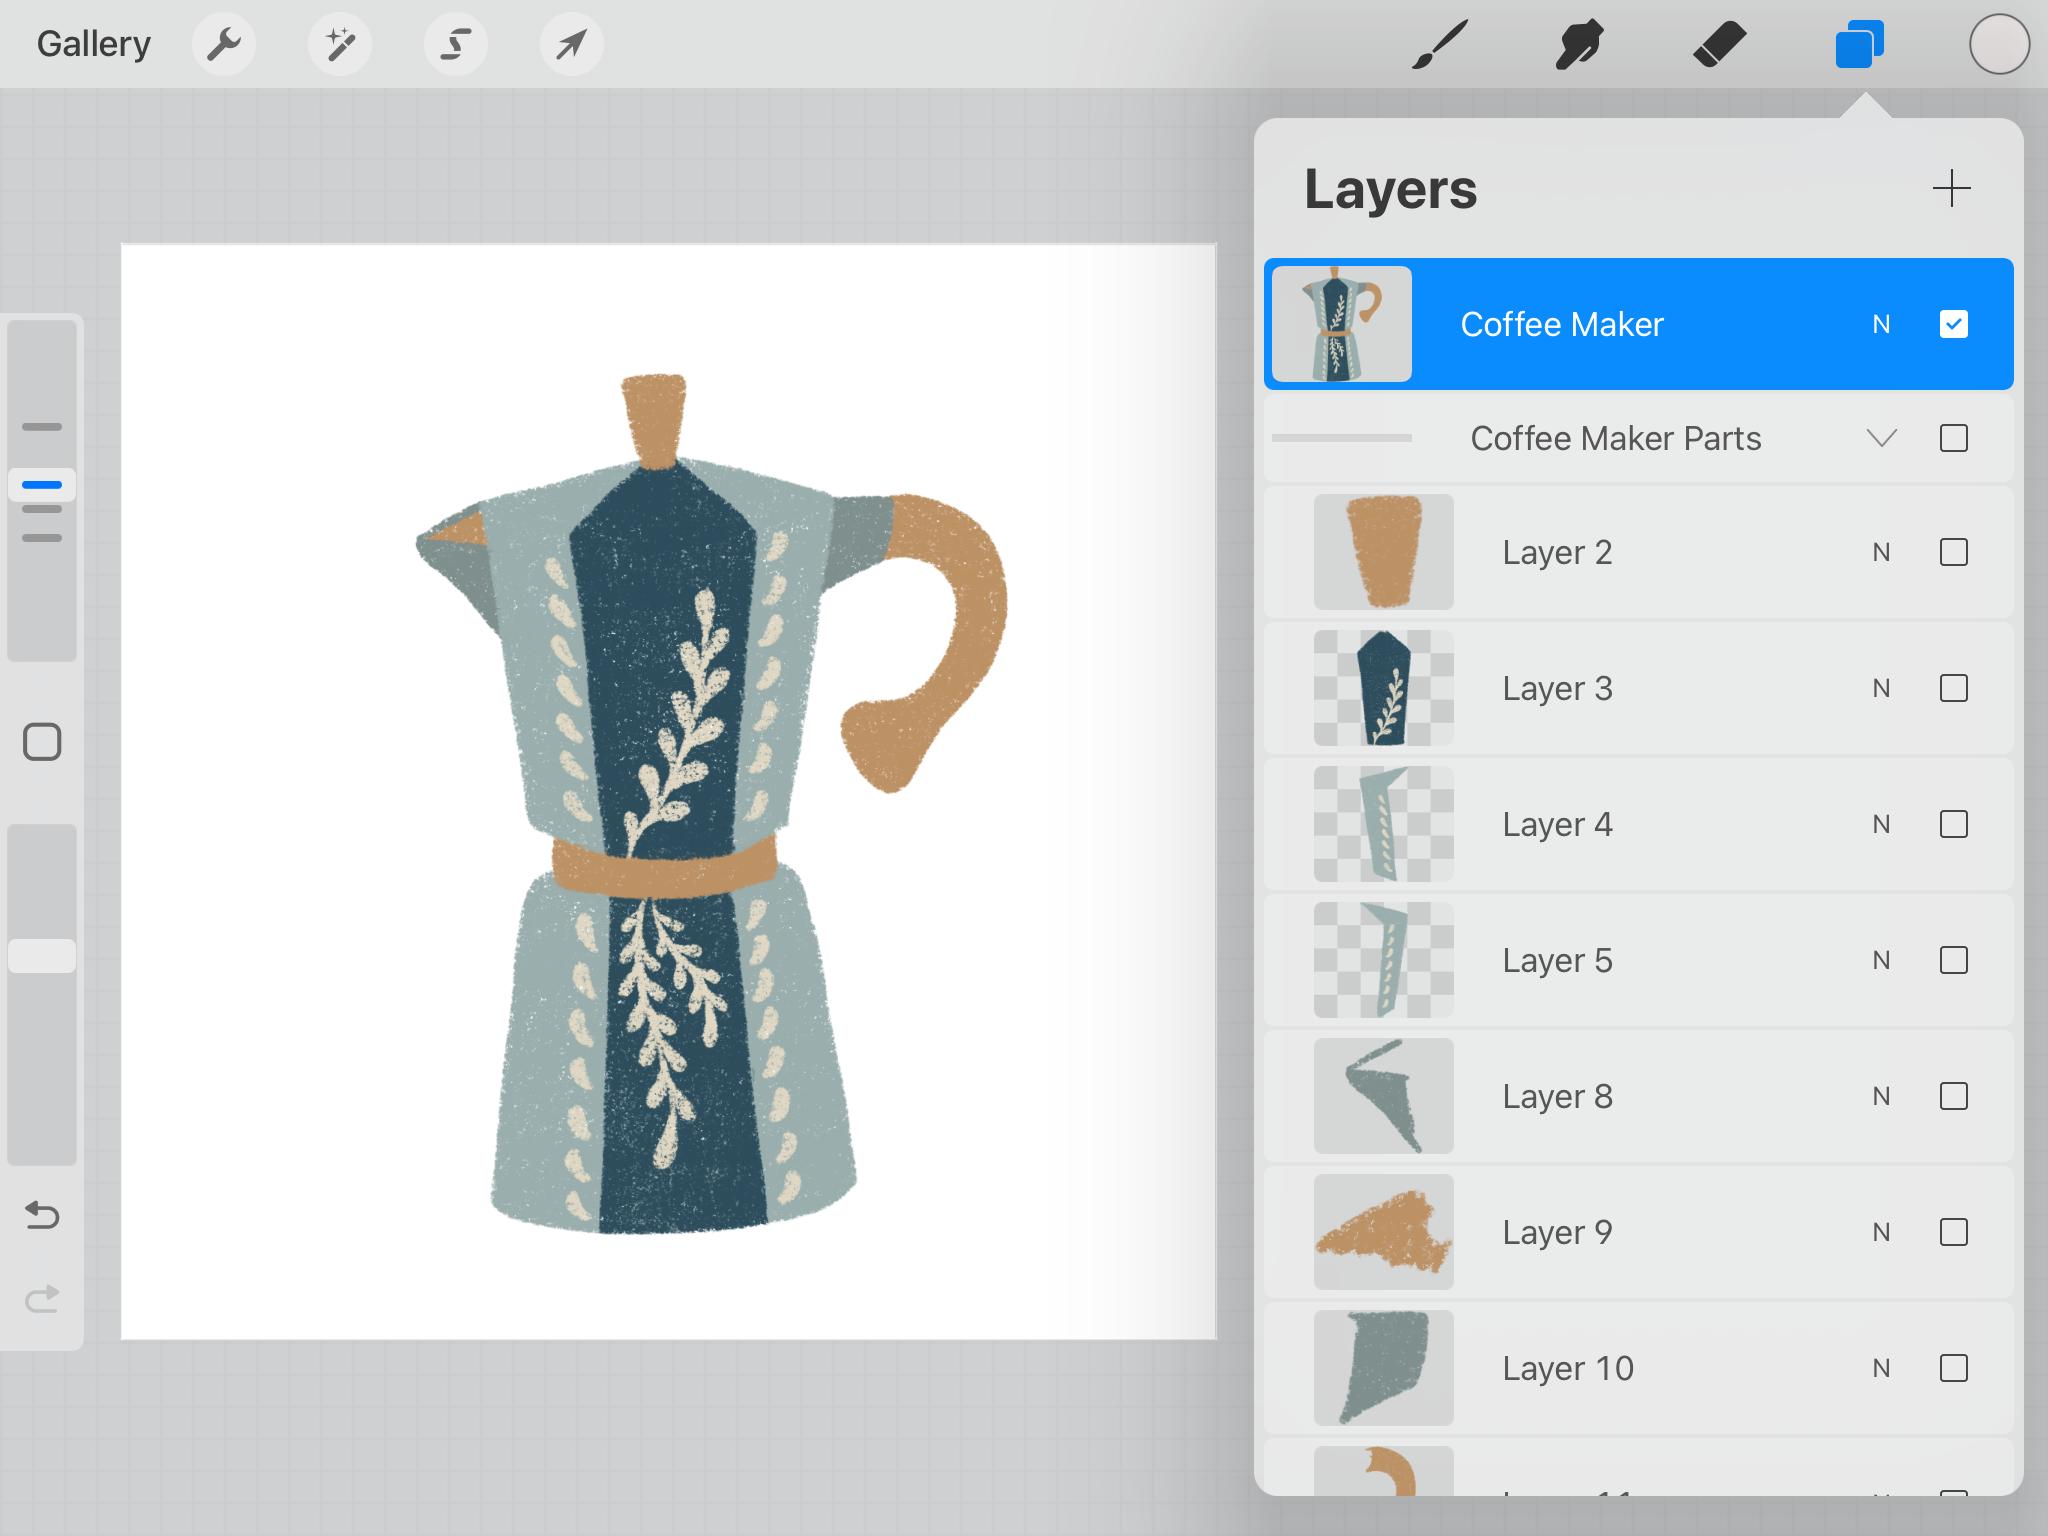Screen dimensions: 2048x1536
Task: Collapse the Coffee Maker Parts group
Action: pos(1881,438)
